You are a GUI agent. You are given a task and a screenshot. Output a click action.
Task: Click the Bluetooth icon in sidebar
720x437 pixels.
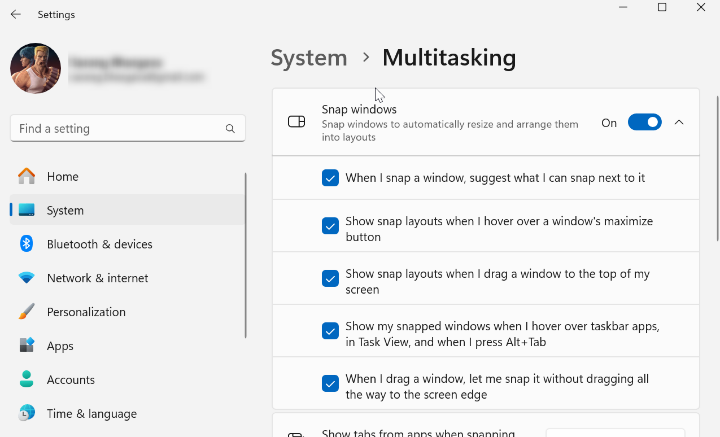click(27, 244)
